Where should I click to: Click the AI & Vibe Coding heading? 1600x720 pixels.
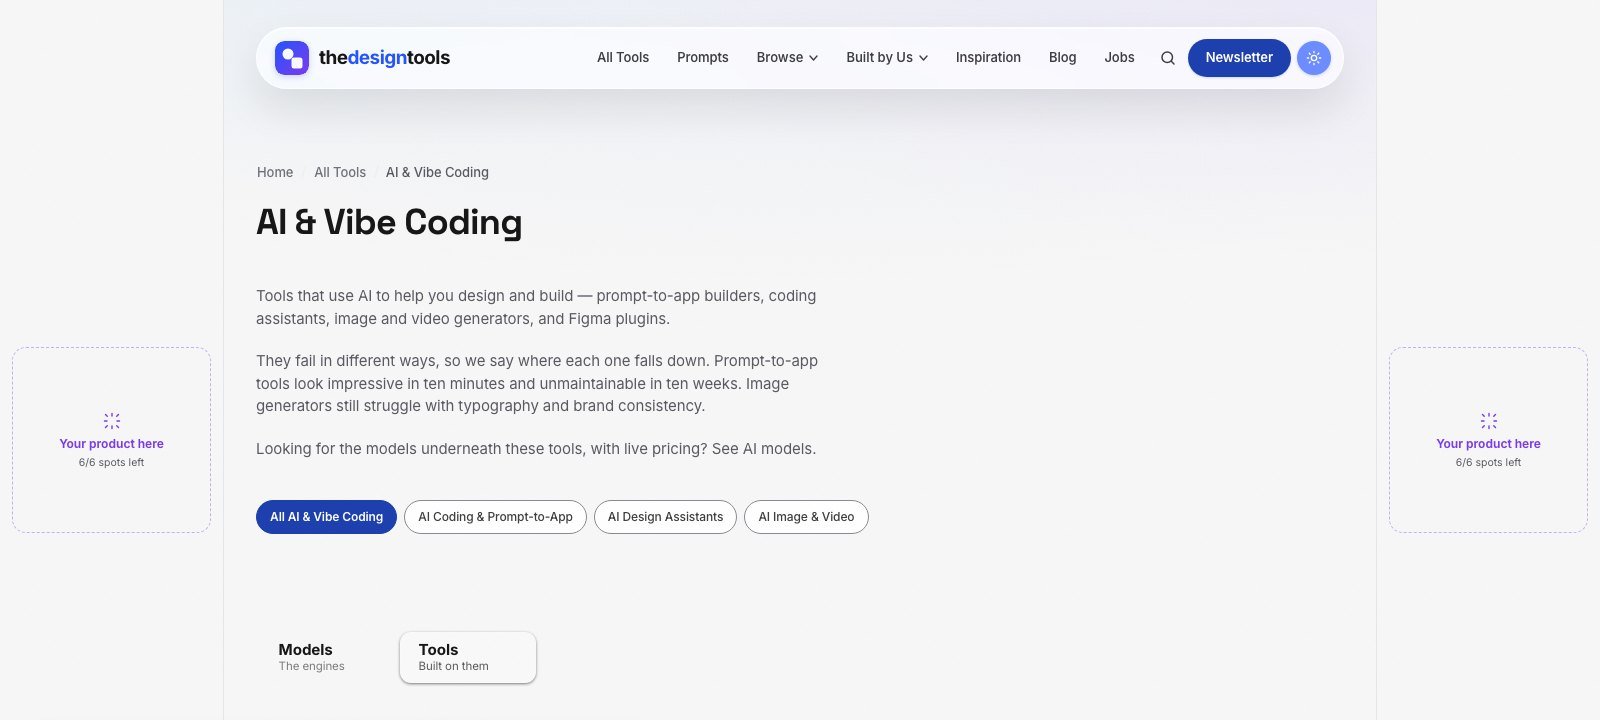click(389, 222)
